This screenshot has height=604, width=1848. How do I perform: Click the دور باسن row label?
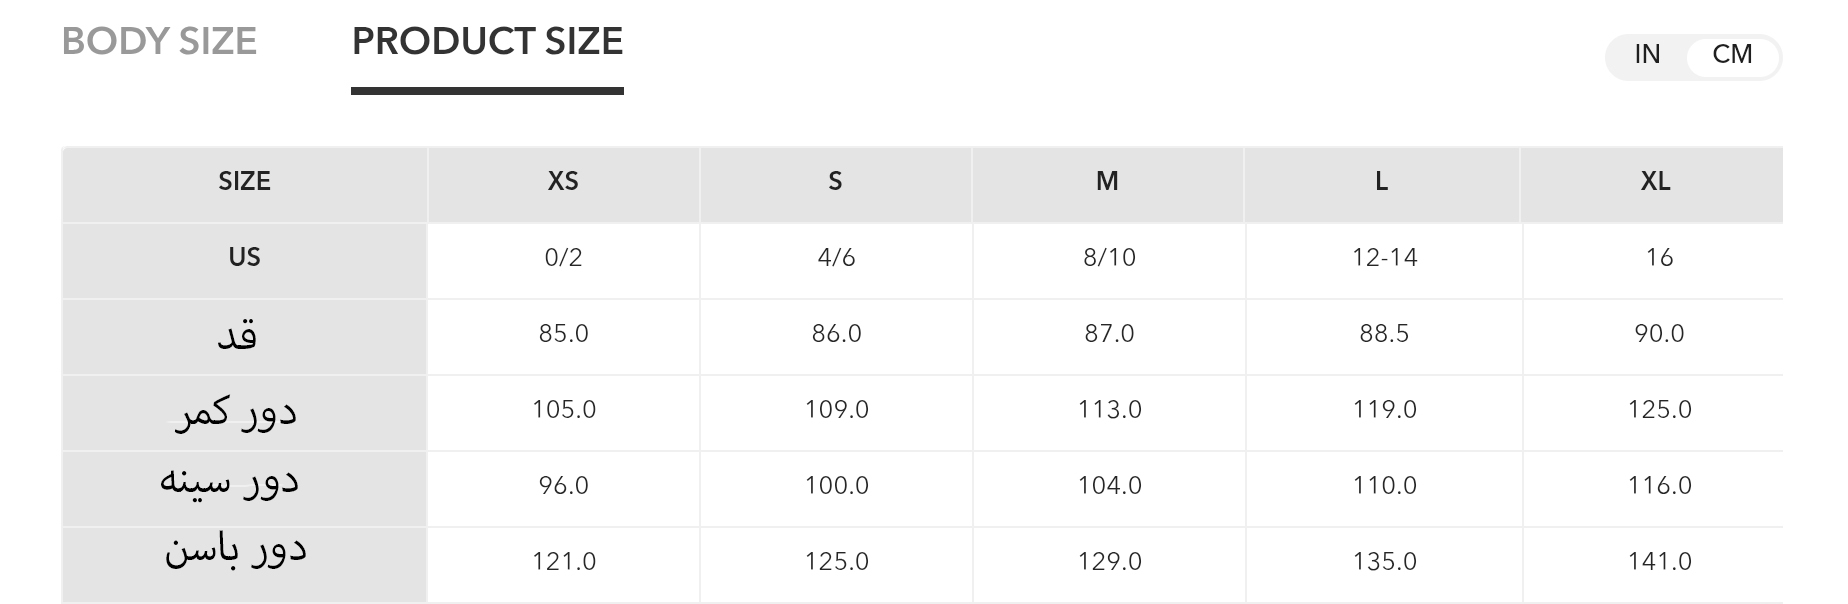236,551
